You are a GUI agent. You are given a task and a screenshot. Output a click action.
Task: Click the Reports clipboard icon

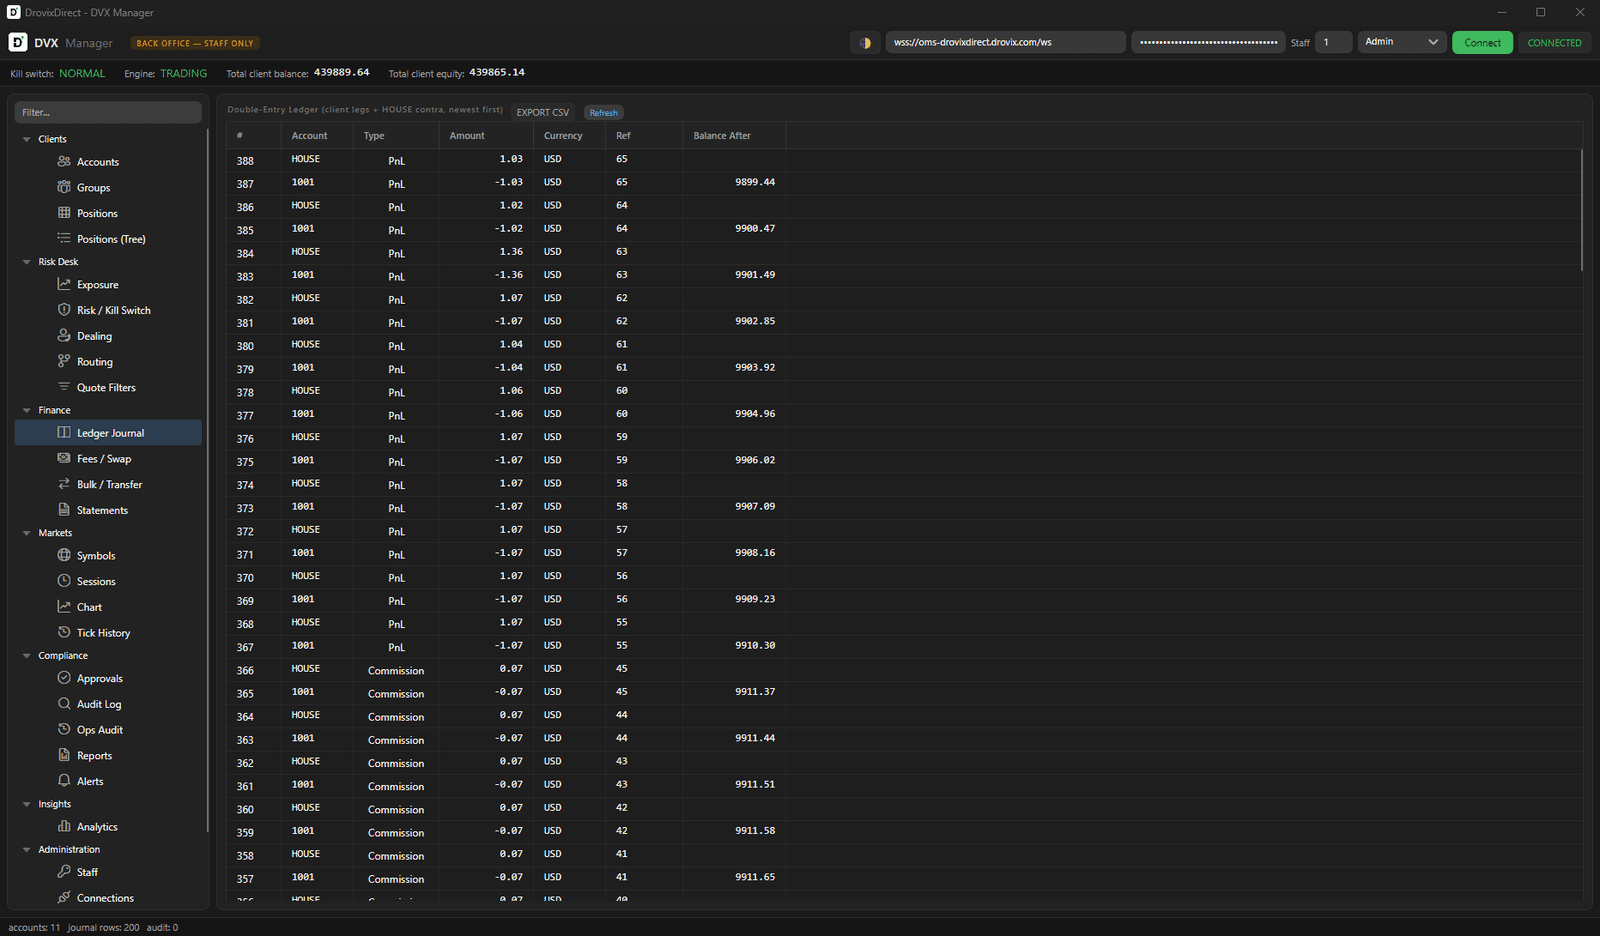64,755
